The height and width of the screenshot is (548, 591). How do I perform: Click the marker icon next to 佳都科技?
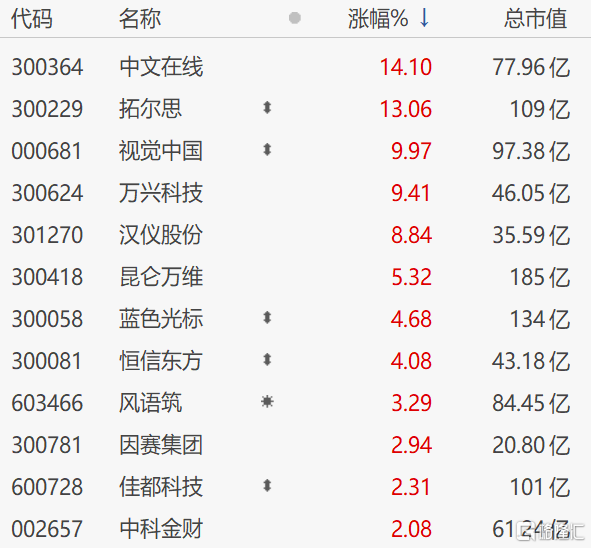point(267,486)
